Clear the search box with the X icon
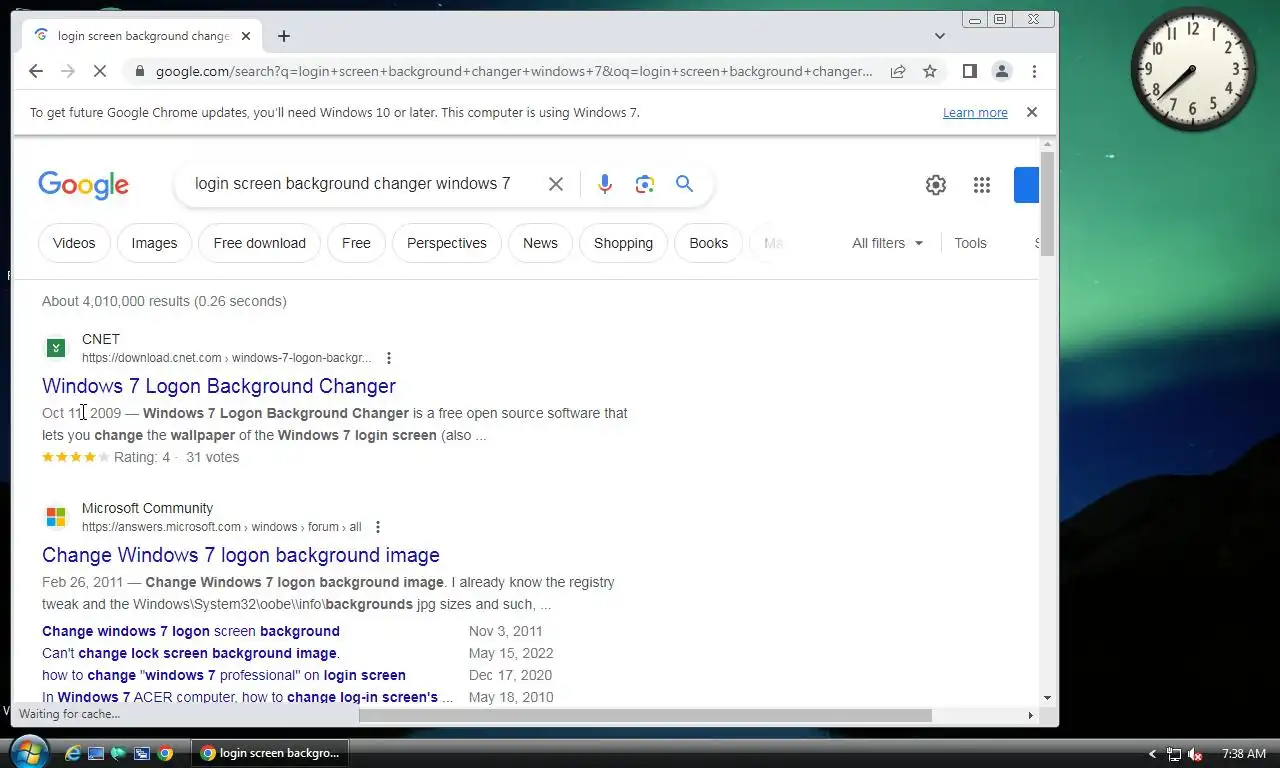The image size is (1280, 768). (x=556, y=184)
